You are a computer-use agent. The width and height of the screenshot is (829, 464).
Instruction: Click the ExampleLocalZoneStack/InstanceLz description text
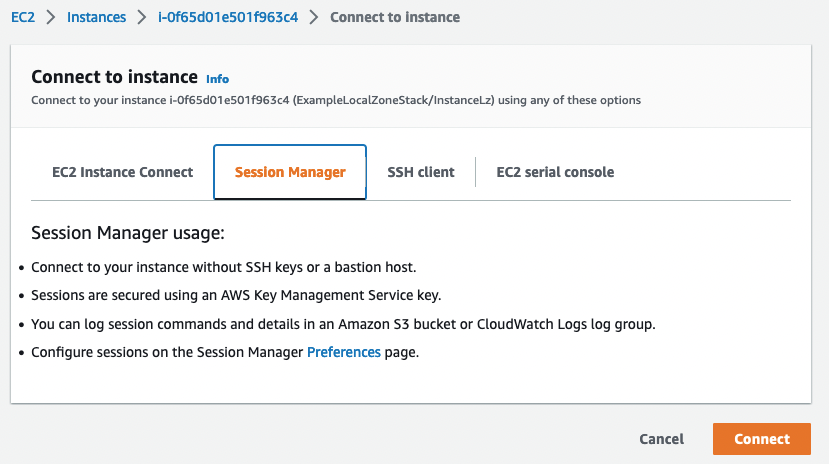click(394, 100)
